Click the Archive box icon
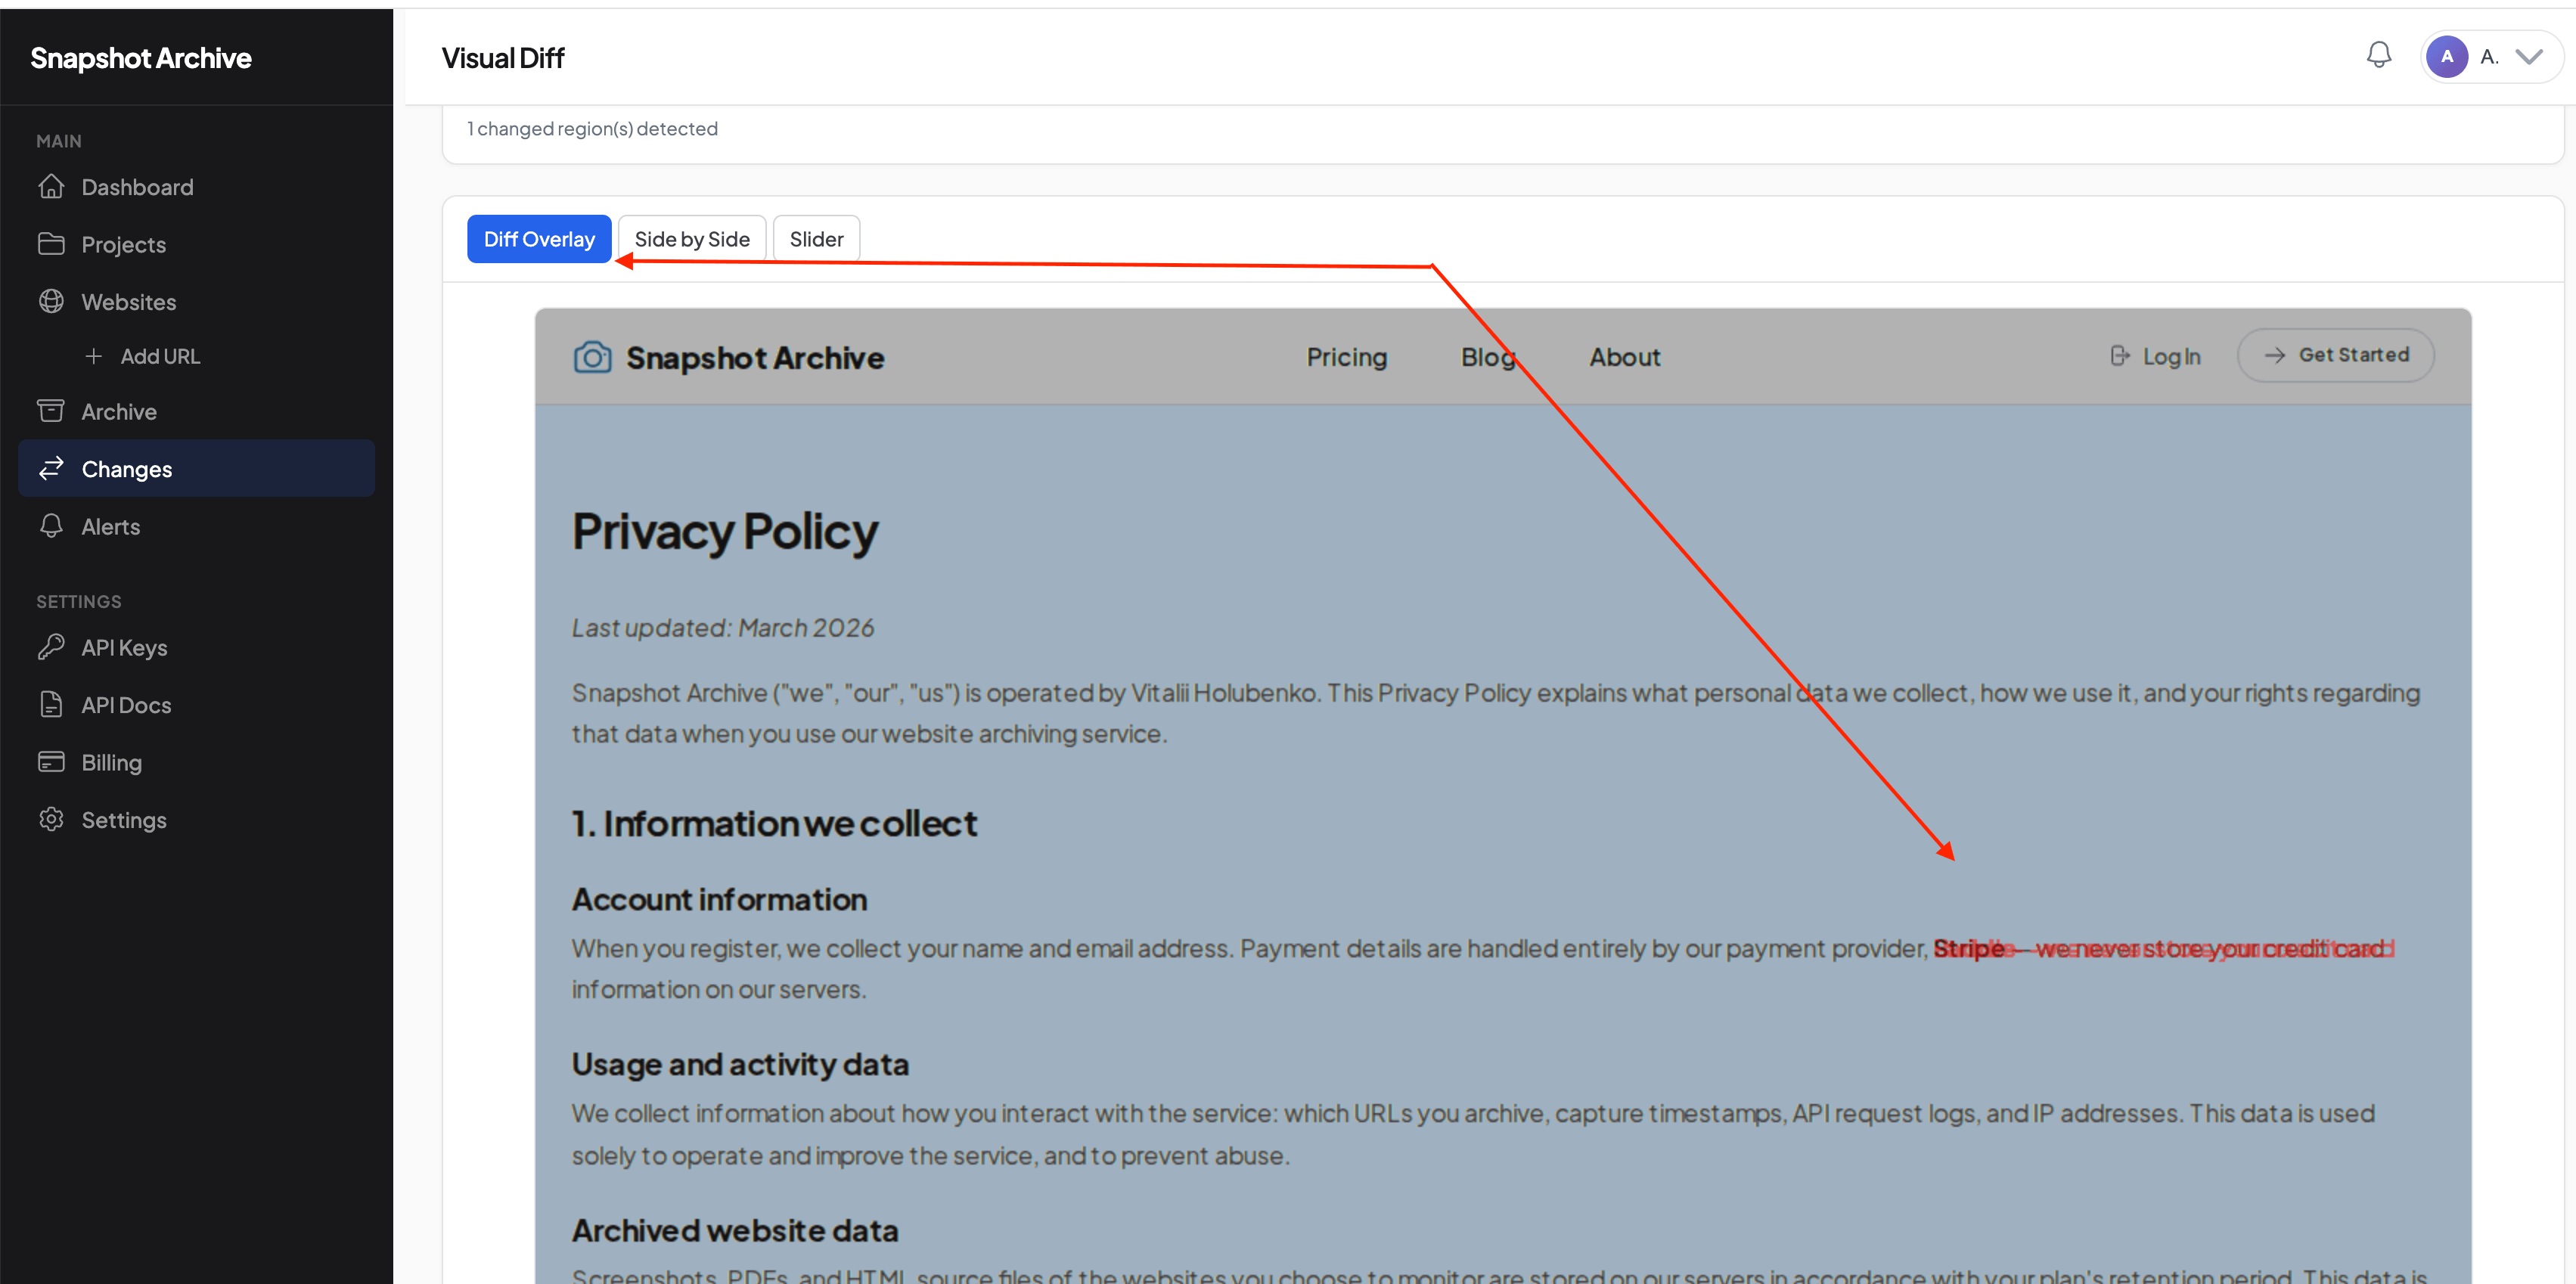 point(51,411)
